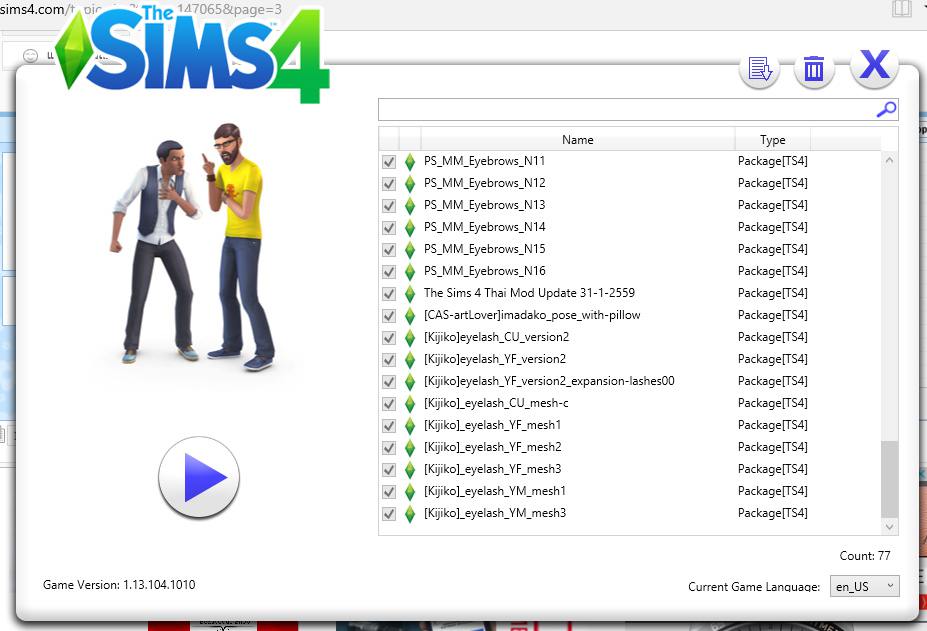Click plumbob icon beside [Kijiko]eyelash_YF_version2
Screen dimensions: 927x631
coord(410,360)
